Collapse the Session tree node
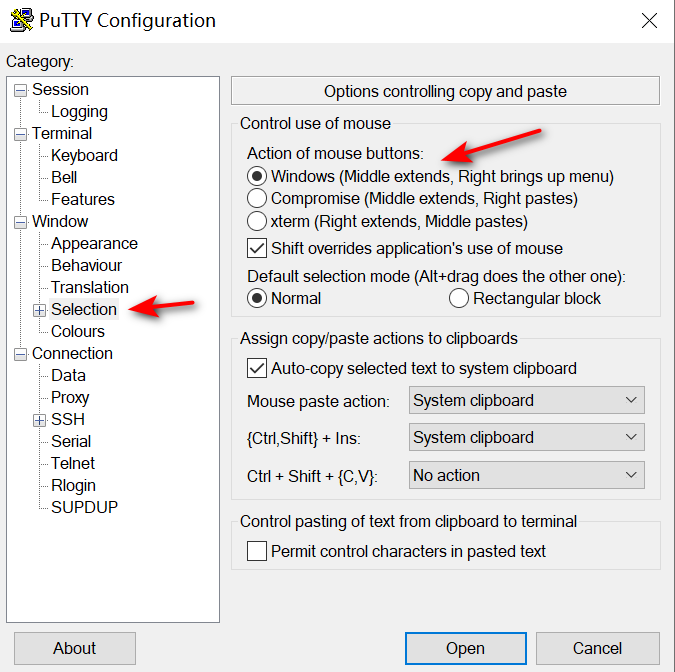 tap(21, 90)
